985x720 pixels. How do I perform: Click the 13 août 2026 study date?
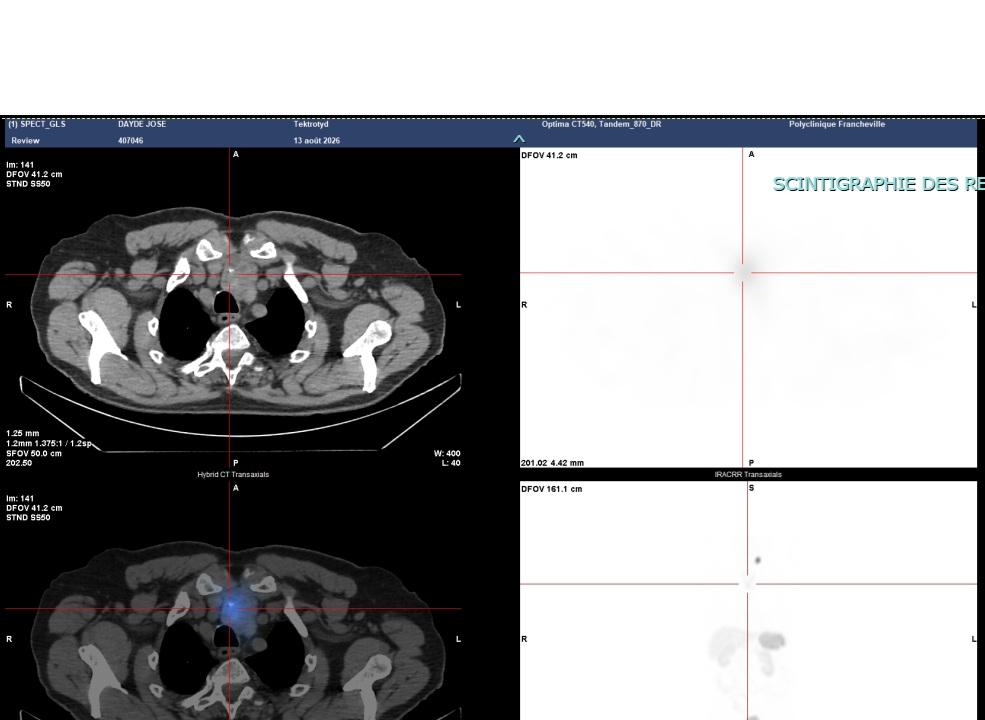317,141
